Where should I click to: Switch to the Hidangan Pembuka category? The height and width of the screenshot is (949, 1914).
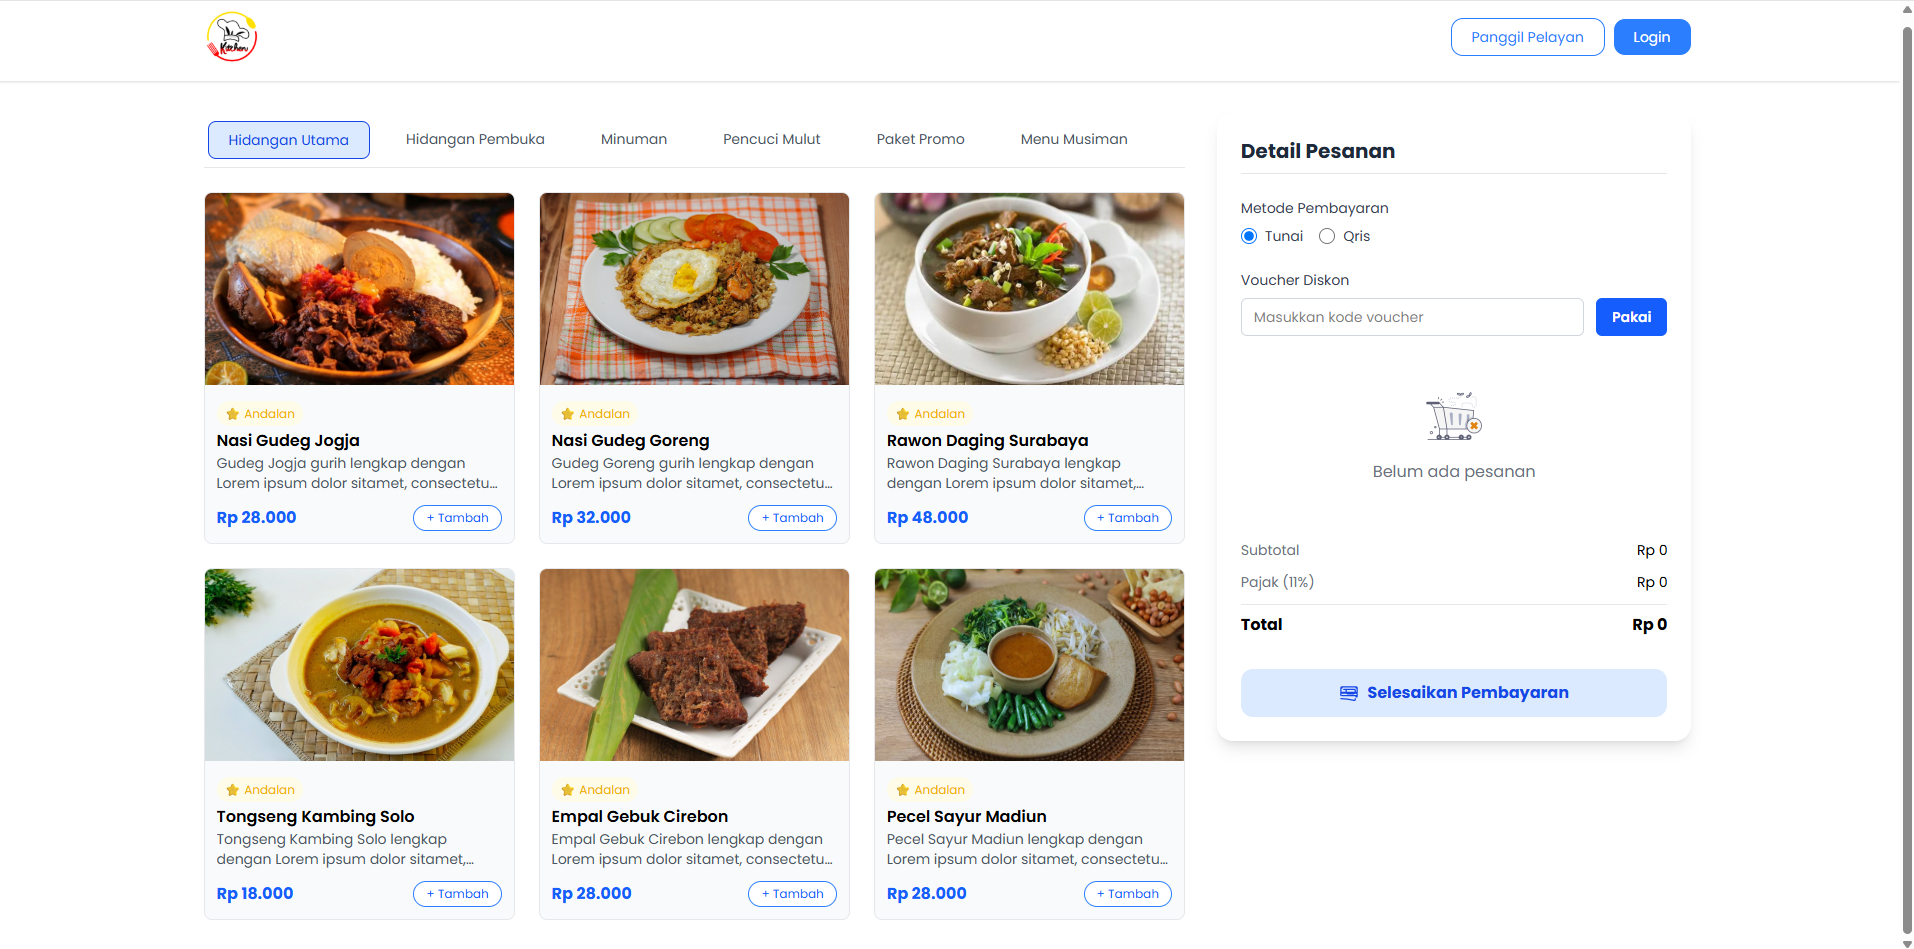474,139
